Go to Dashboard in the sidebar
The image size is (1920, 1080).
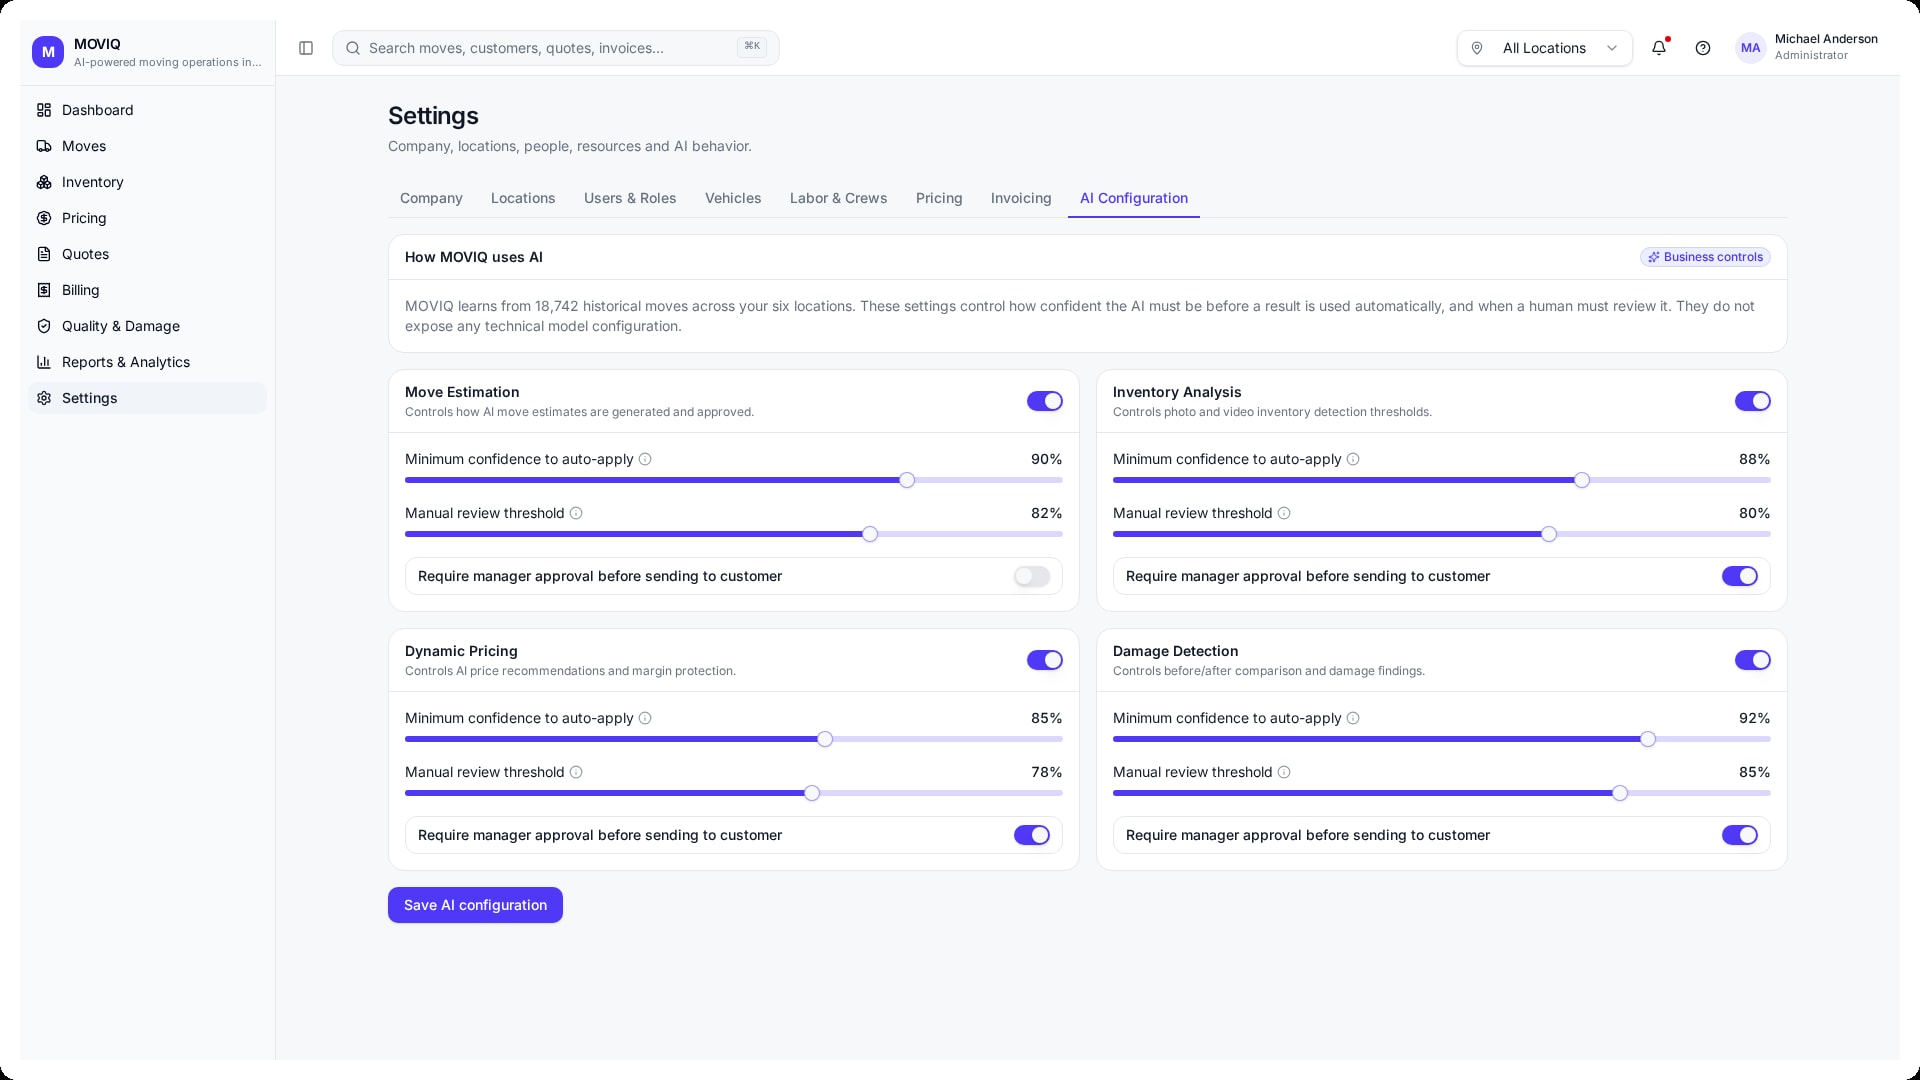pos(147,110)
